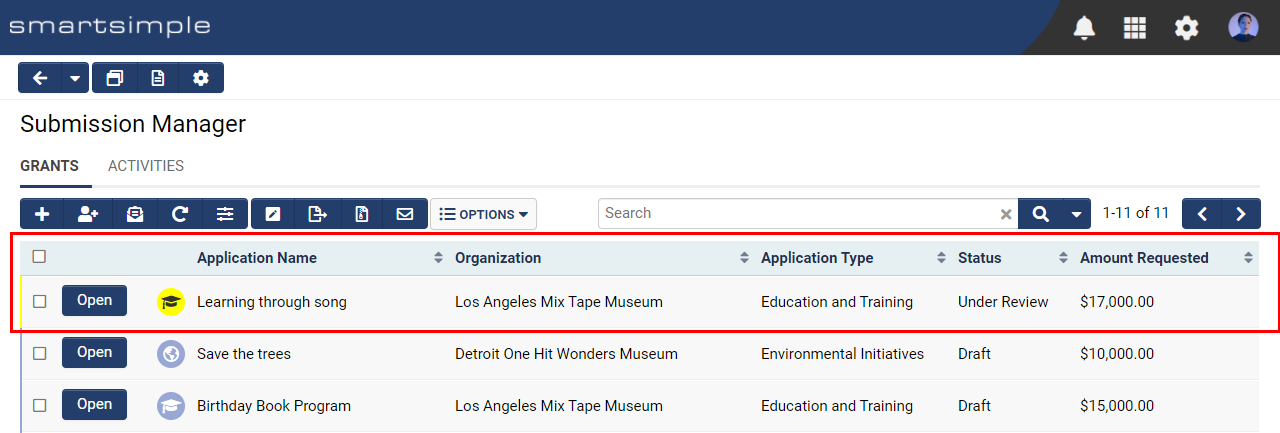1280x433 pixels.
Task: Toggle the select-all checkbox in the table header
Action: point(40,257)
